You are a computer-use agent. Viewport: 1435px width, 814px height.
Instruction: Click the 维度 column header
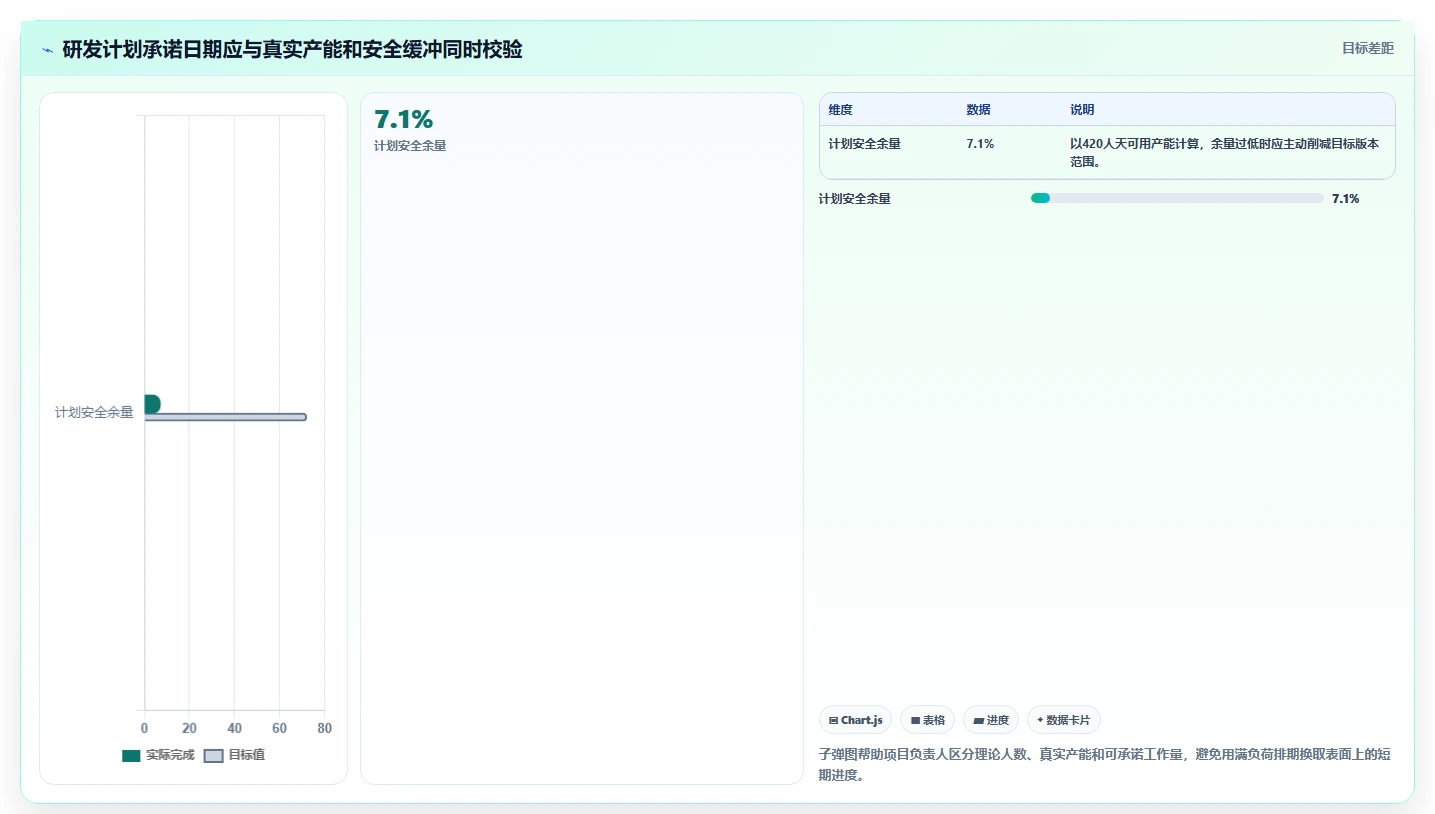point(840,110)
